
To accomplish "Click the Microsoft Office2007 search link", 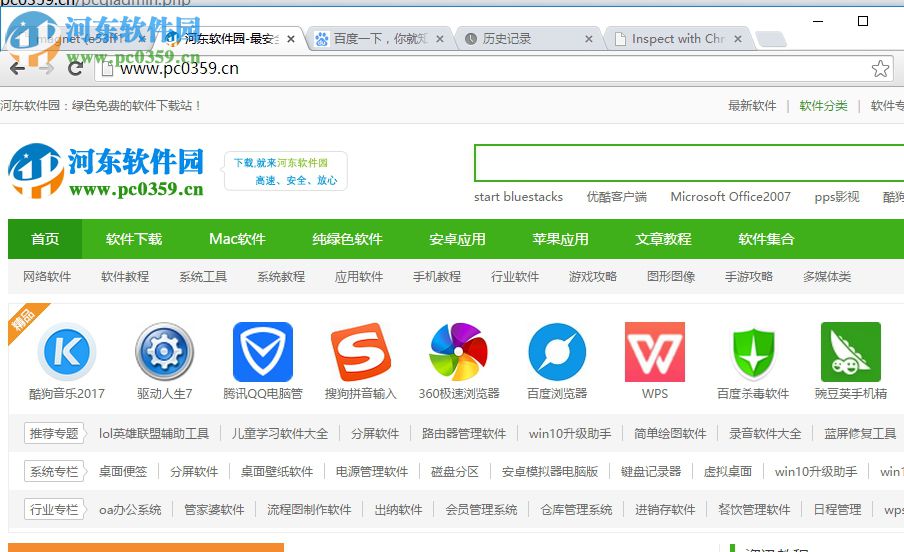I will [730, 197].
